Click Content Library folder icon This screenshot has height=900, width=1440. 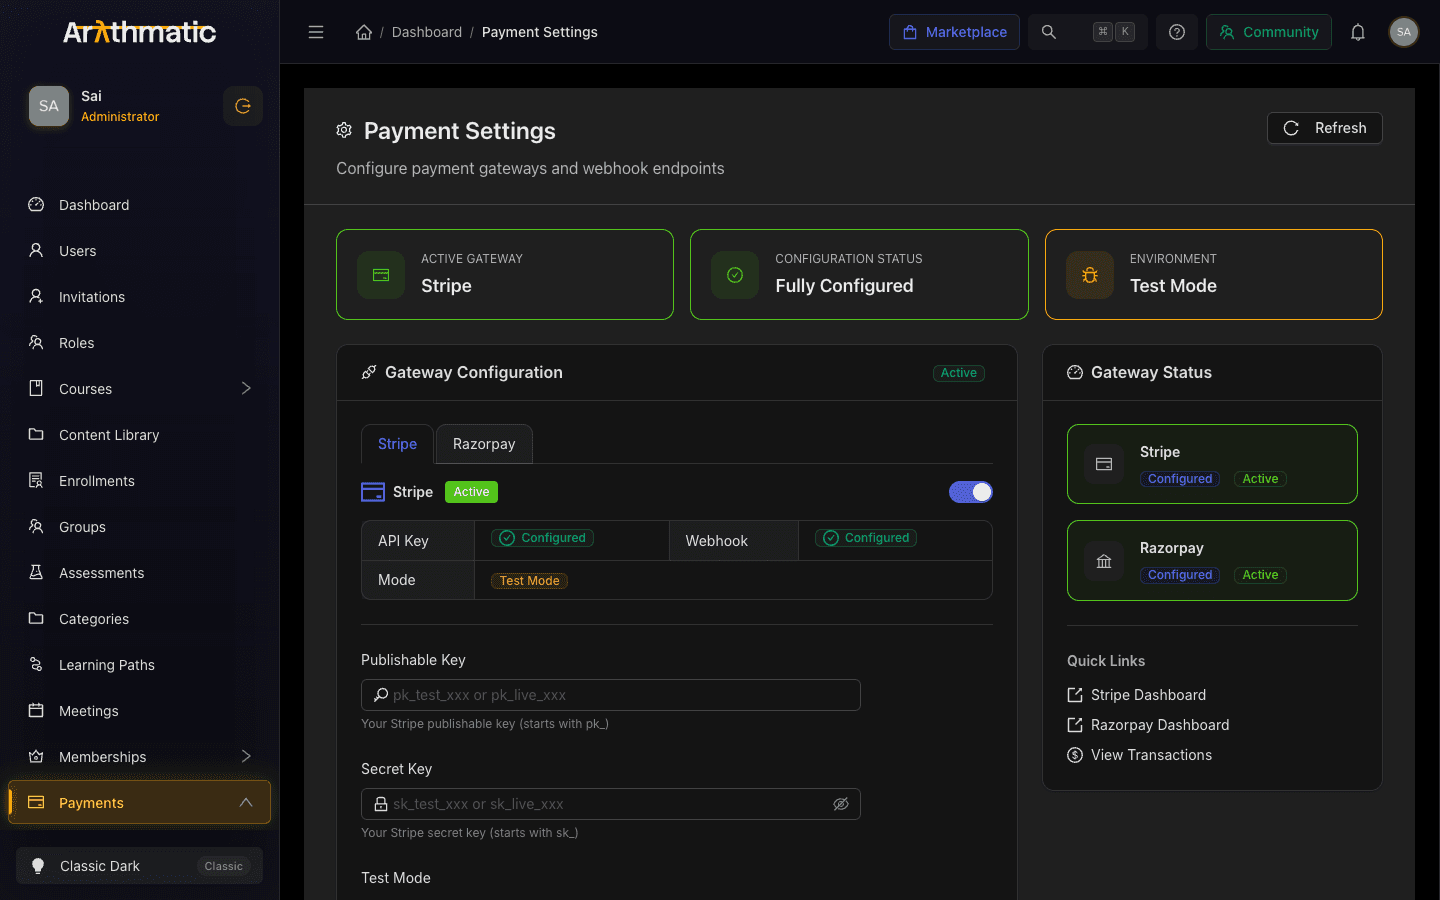click(36, 435)
